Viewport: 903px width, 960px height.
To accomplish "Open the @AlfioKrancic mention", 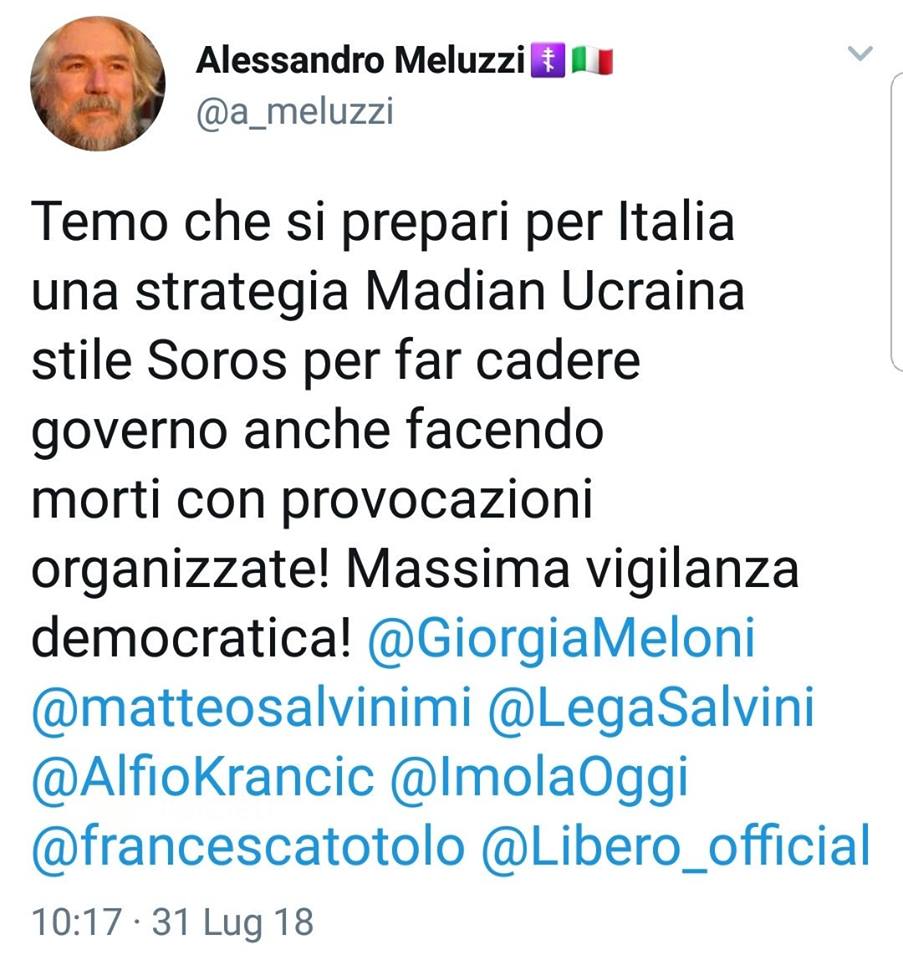I will click(203, 778).
